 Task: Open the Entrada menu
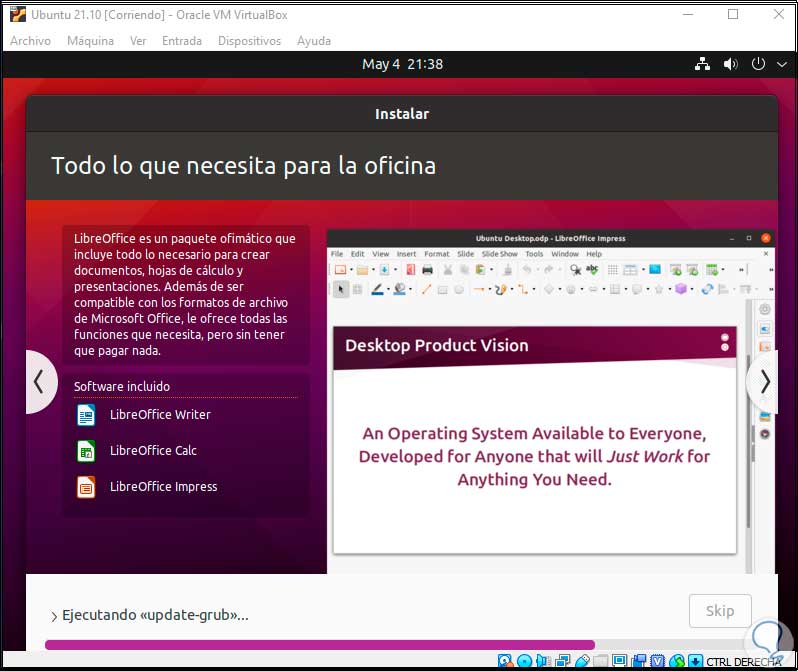coord(182,41)
